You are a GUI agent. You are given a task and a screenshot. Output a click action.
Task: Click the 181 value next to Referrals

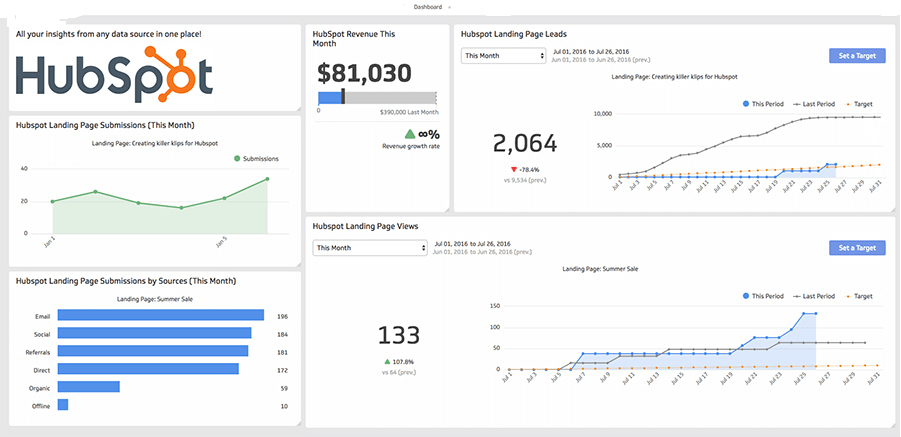click(282, 352)
